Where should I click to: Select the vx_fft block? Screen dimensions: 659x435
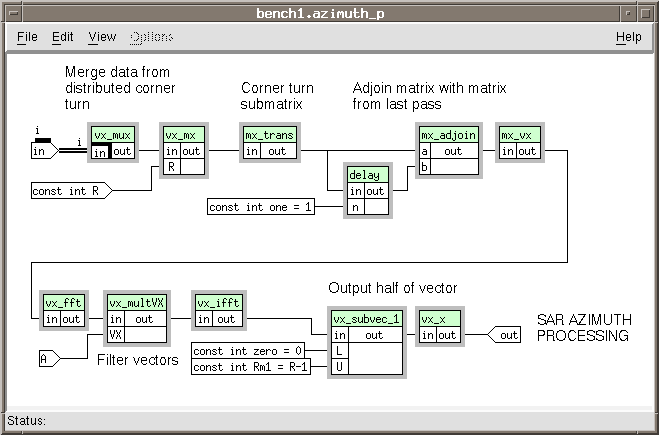(x=62, y=303)
